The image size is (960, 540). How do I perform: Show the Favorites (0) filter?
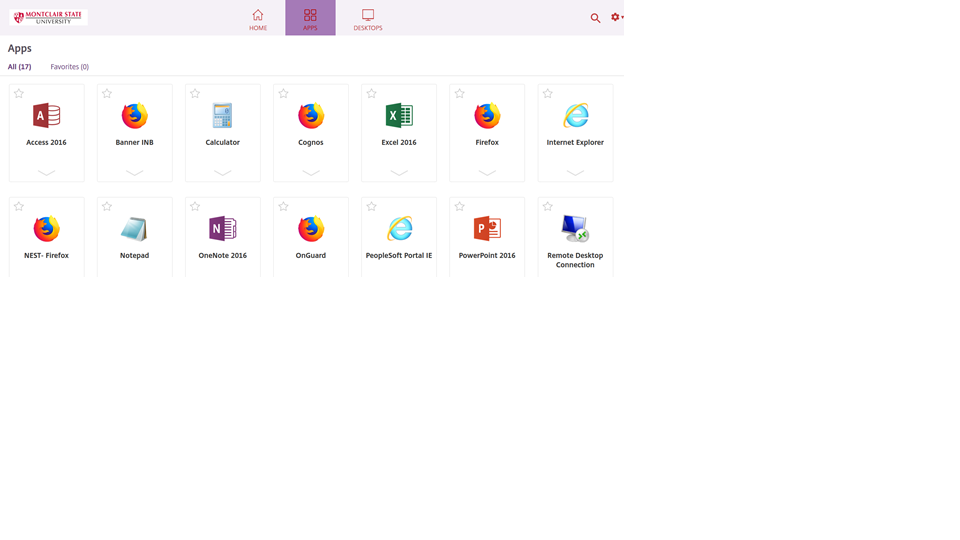tap(69, 67)
